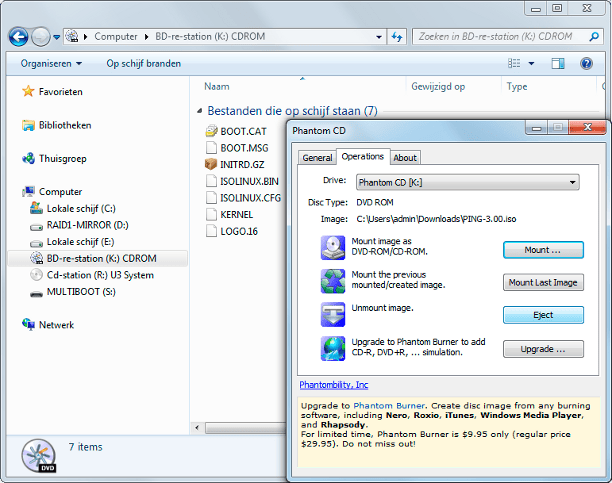The width and height of the screenshot is (612, 483).
Task: Open MULTIBOOT (S:) drive
Action: [x=81, y=292]
